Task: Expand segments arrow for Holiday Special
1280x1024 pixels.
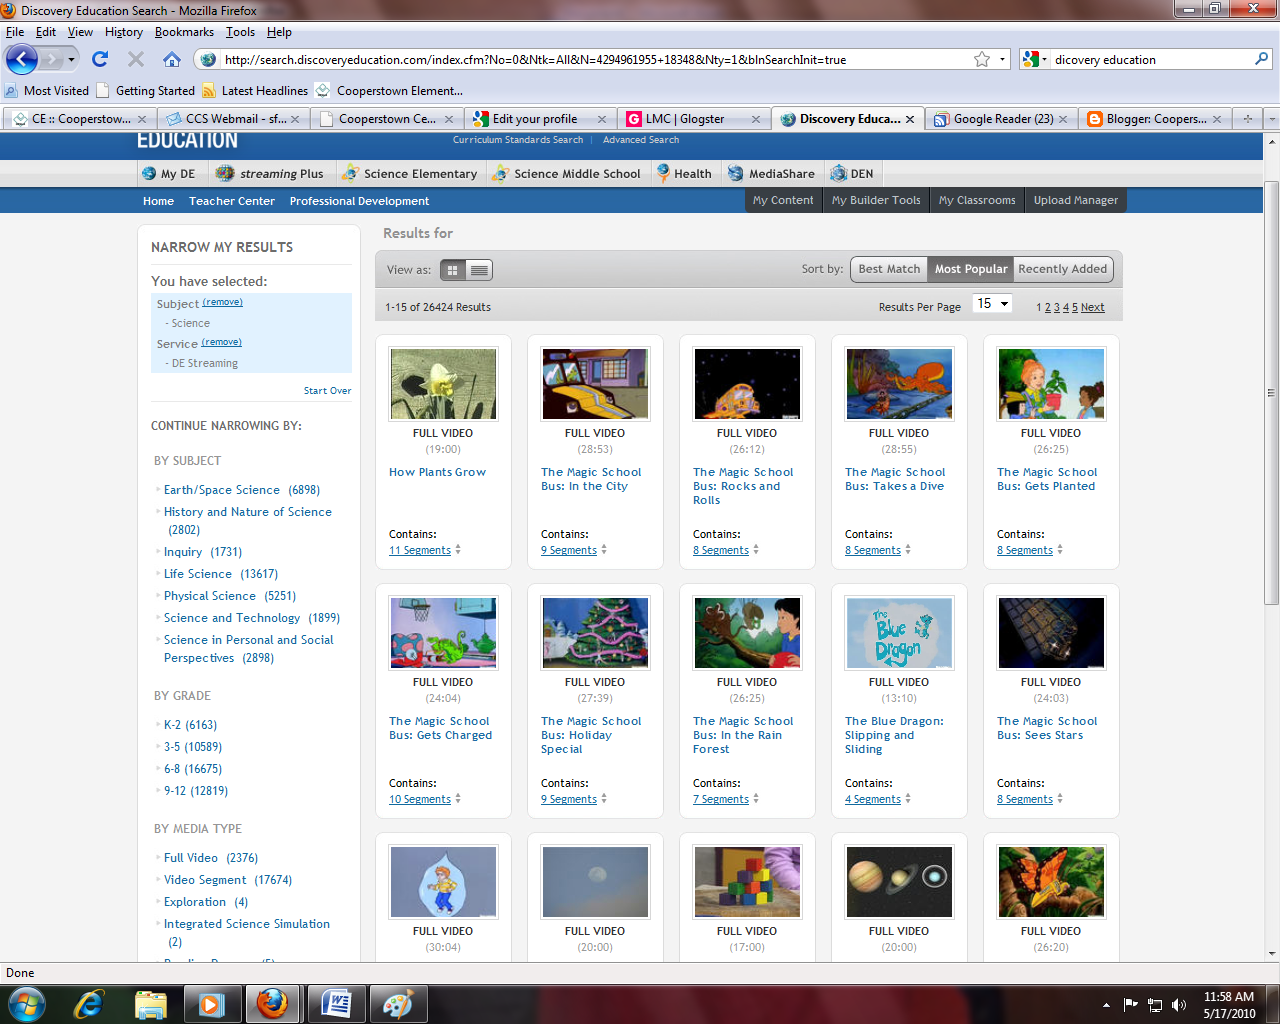Action: (604, 799)
